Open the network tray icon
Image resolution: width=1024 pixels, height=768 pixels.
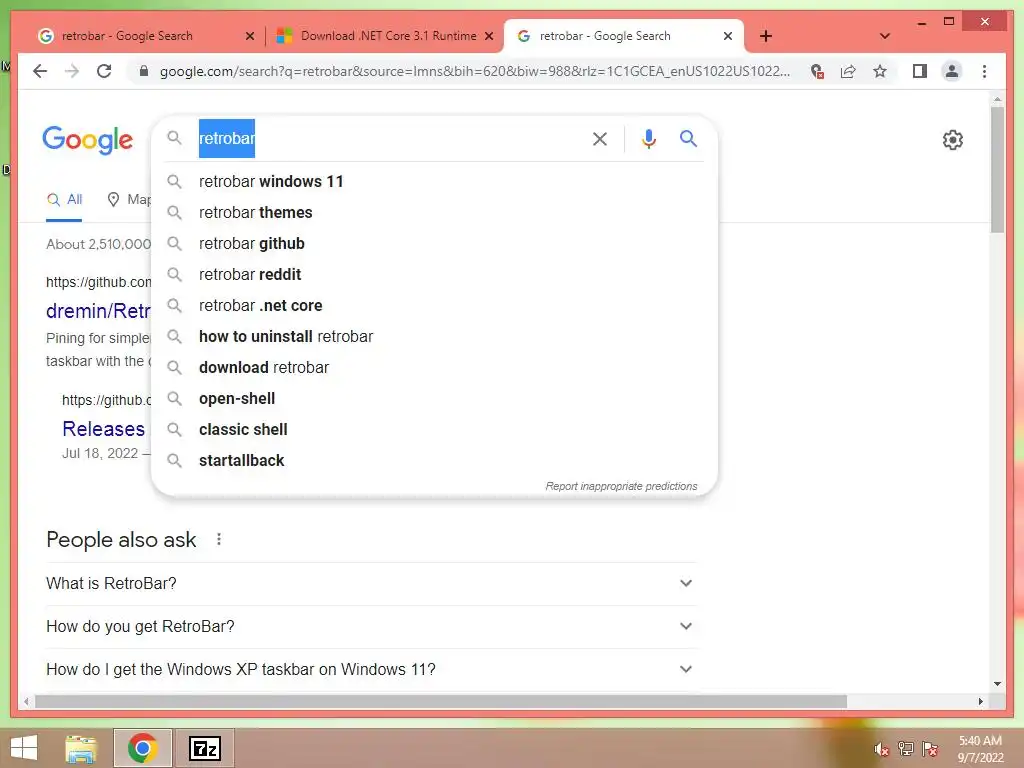[x=905, y=749]
